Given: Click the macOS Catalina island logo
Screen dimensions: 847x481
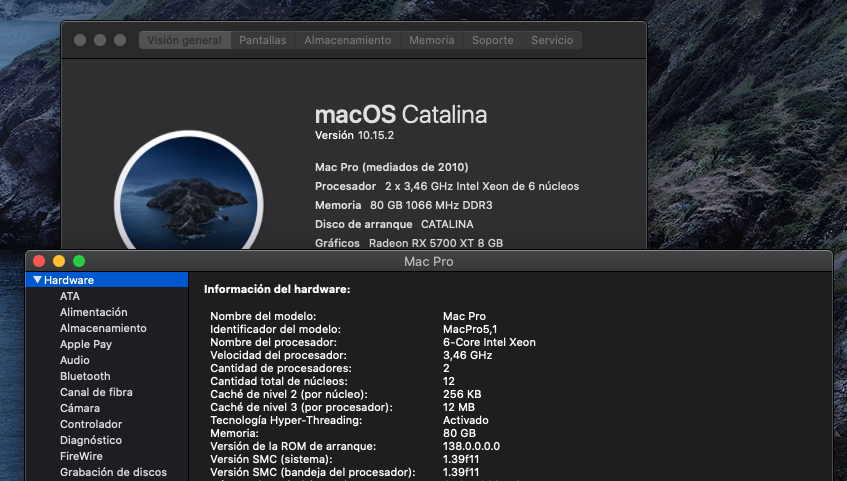Looking at the screenshot, I should tap(189, 190).
